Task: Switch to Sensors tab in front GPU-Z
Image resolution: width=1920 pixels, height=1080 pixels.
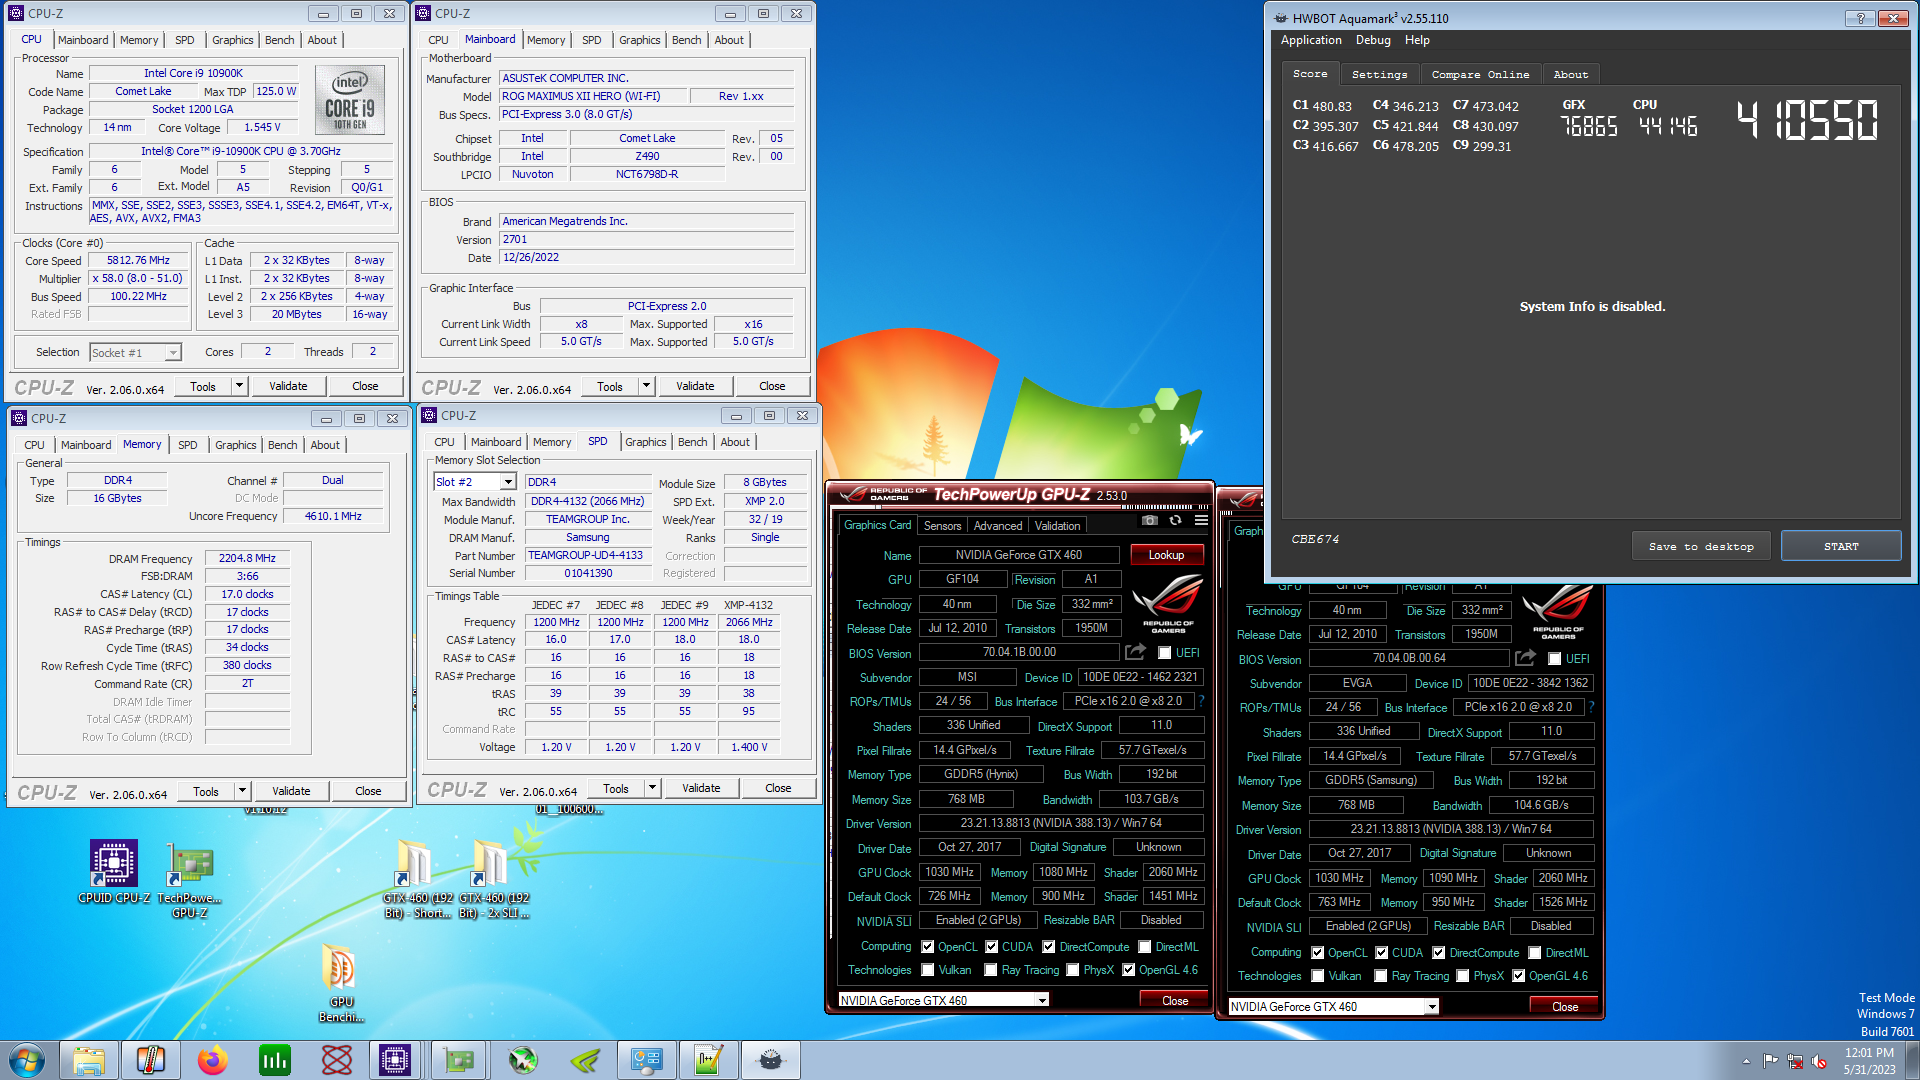Action: tap(942, 526)
